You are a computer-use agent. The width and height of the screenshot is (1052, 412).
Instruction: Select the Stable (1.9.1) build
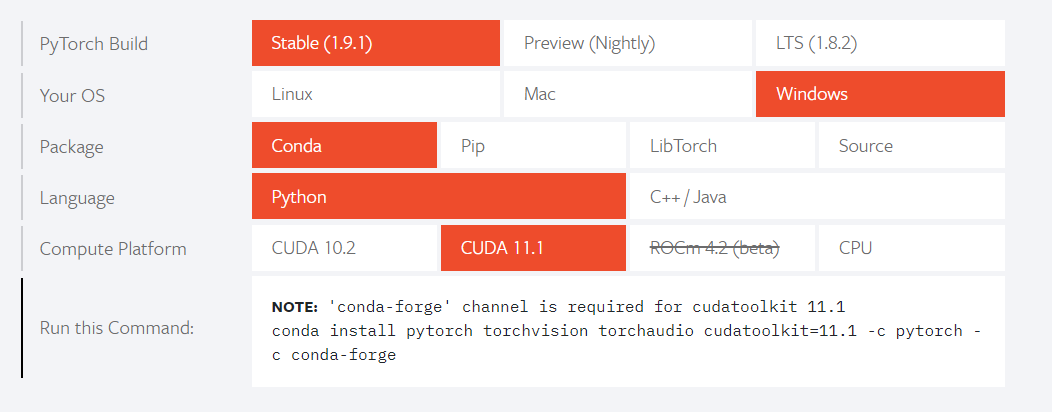click(375, 44)
